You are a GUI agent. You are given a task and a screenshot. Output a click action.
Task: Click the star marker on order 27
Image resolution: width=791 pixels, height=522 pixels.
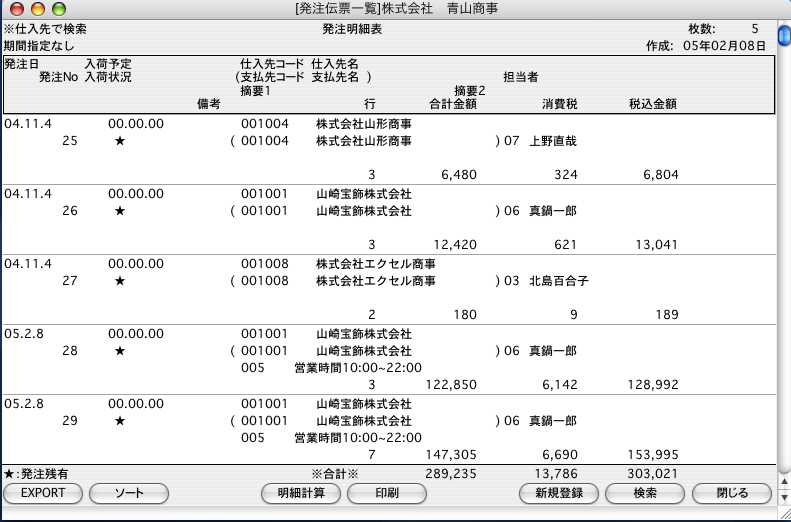120,282
